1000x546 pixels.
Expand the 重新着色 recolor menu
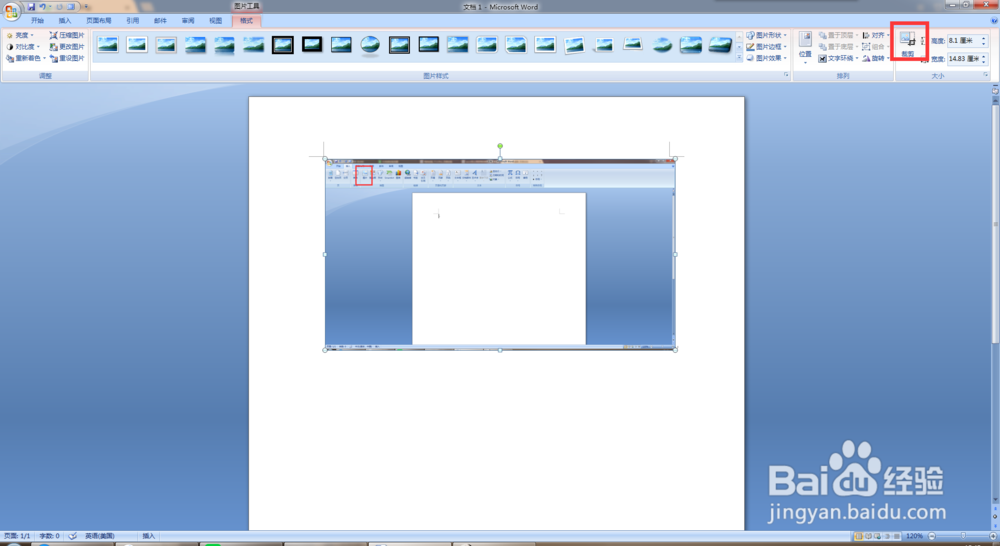coord(26,58)
